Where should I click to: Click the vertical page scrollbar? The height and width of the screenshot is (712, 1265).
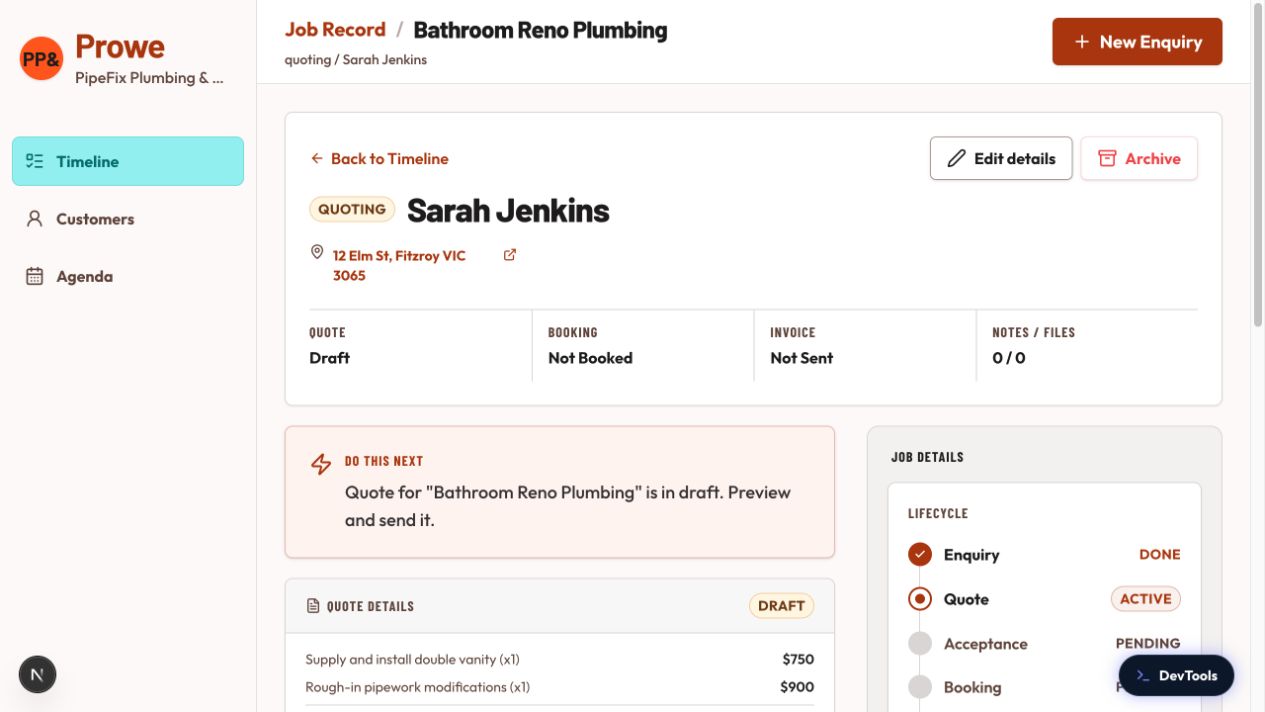point(1258,165)
